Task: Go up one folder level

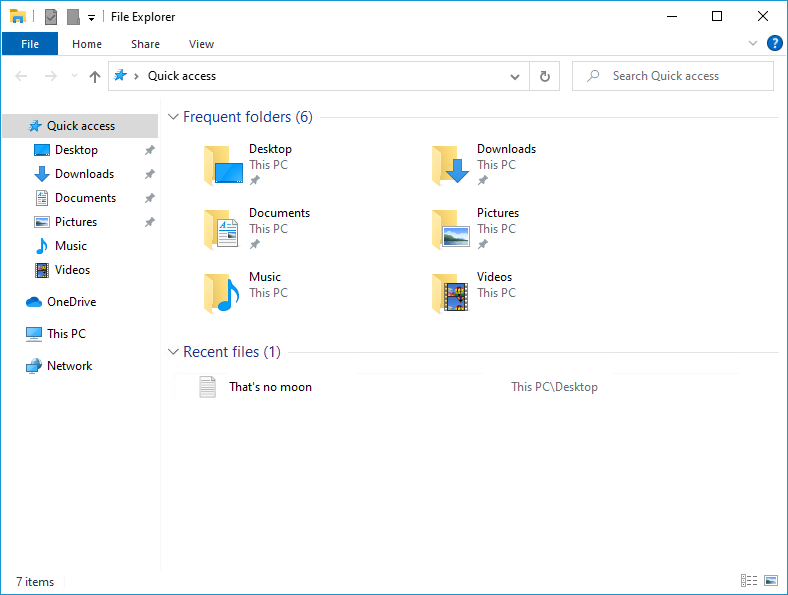Action: [x=94, y=76]
